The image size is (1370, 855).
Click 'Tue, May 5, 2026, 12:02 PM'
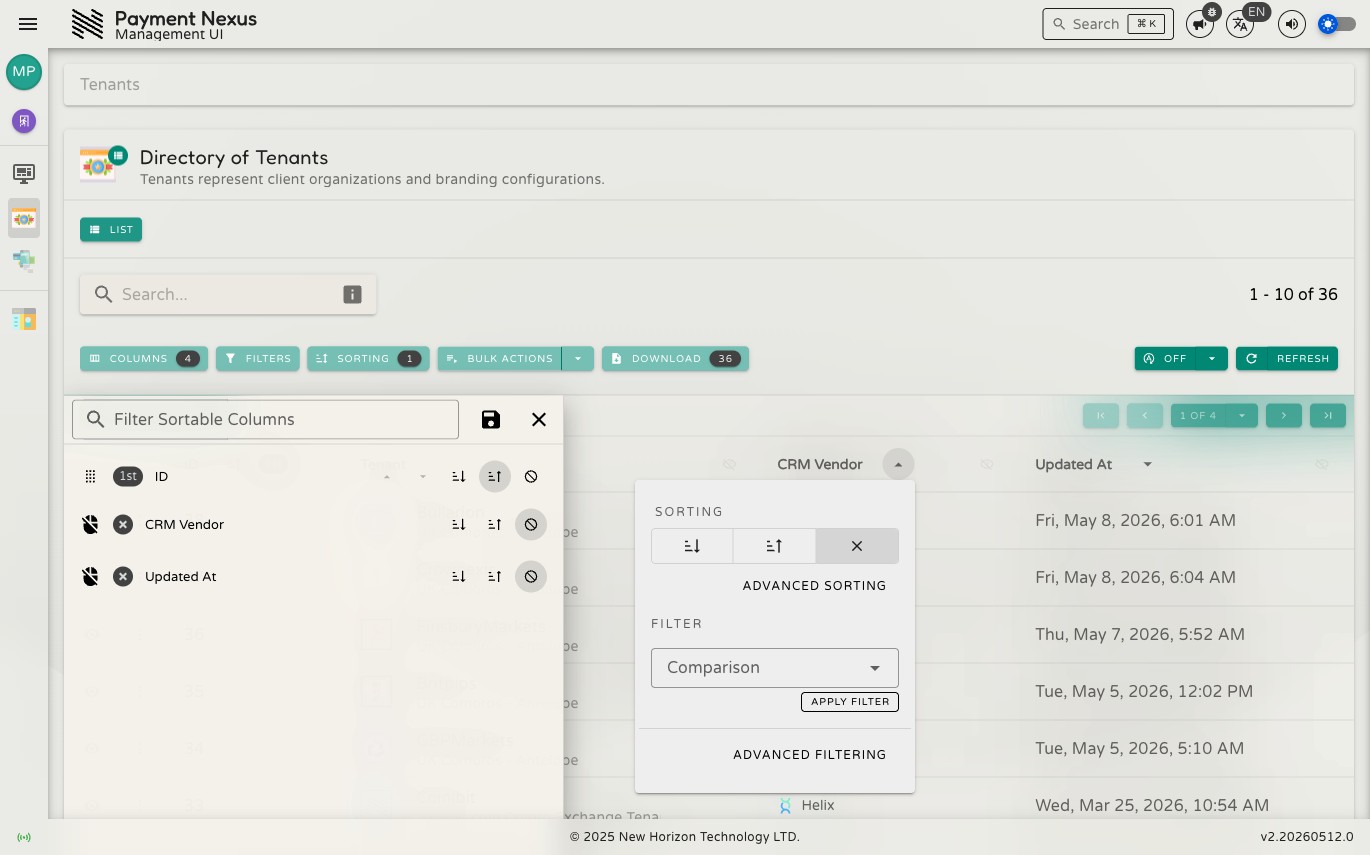click(x=1144, y=691)
